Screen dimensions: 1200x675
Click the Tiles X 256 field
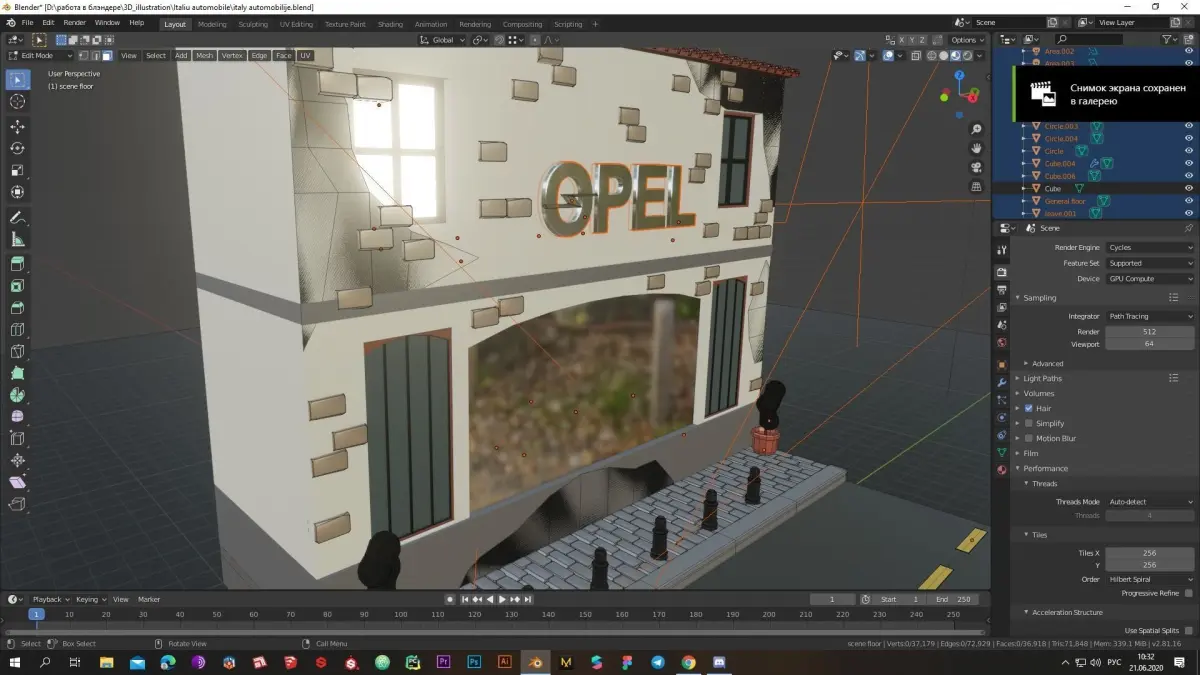coord(1150,553)
